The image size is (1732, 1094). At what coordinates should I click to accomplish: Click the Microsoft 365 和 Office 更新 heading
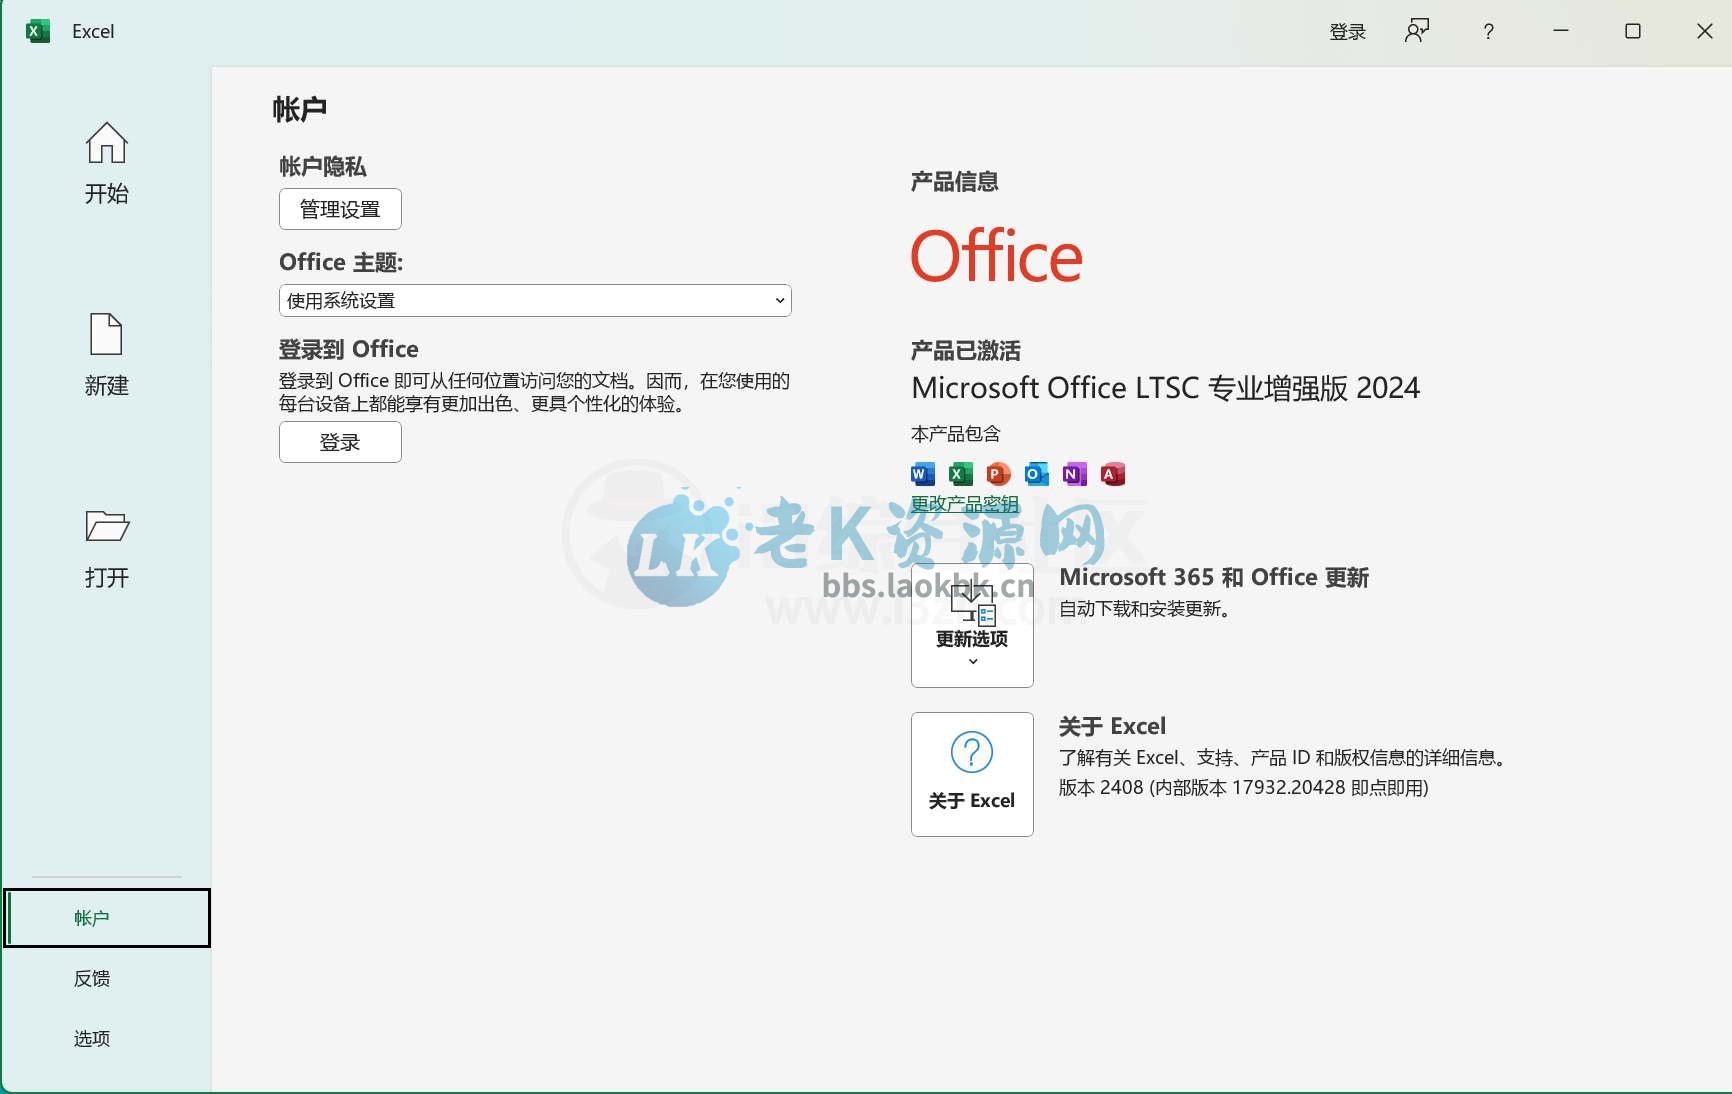(x=1214, y=577)
